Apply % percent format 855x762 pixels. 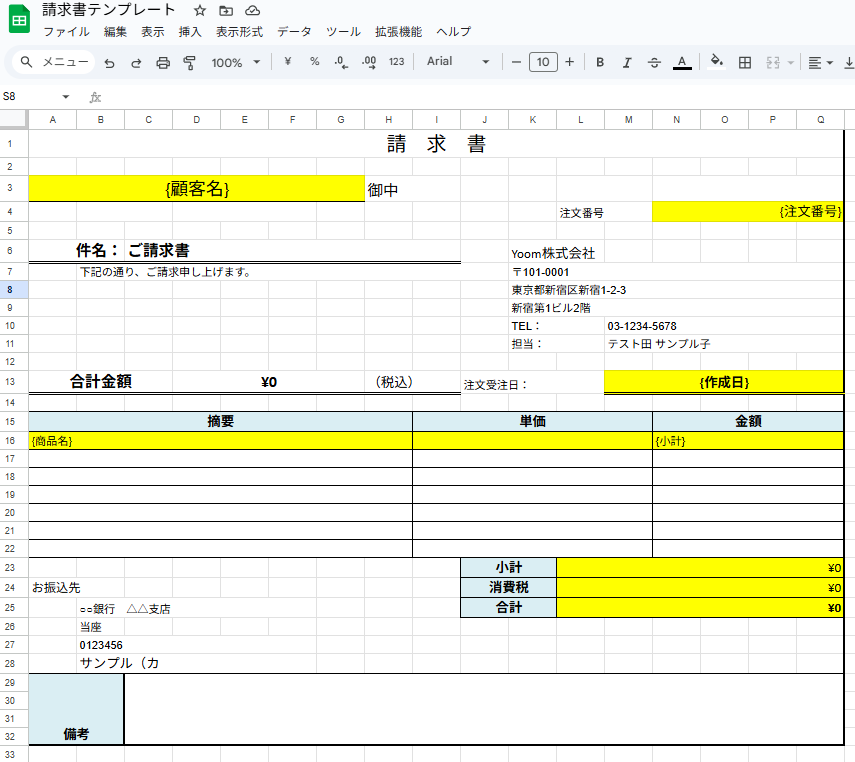[314, 62]
